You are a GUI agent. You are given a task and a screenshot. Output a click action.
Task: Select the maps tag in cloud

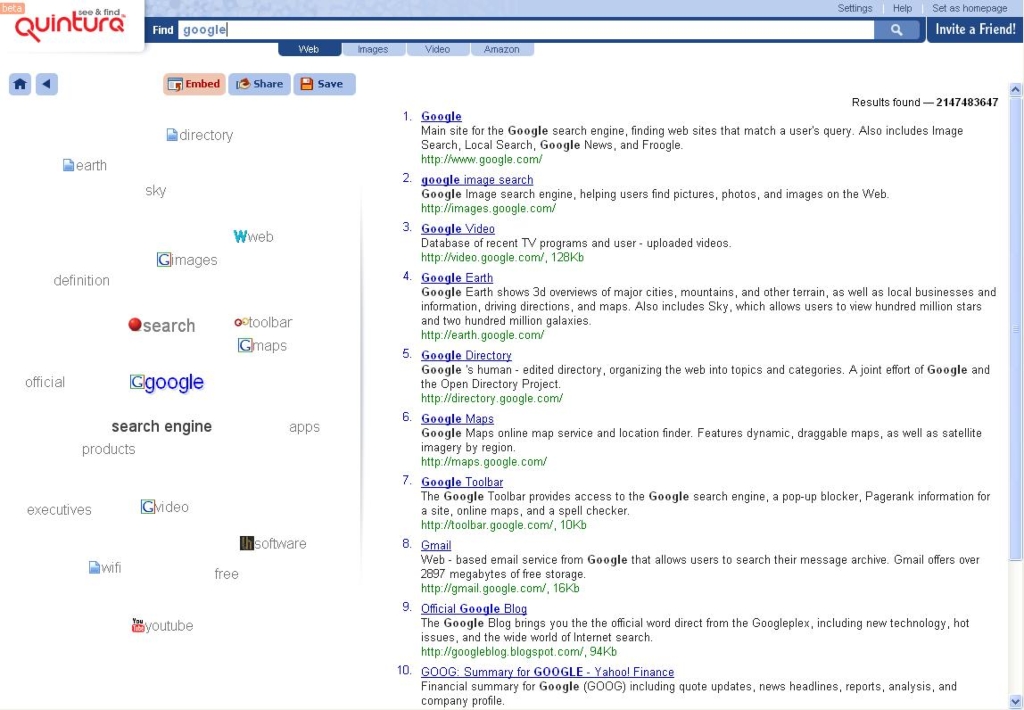click(x=263, y=346)
